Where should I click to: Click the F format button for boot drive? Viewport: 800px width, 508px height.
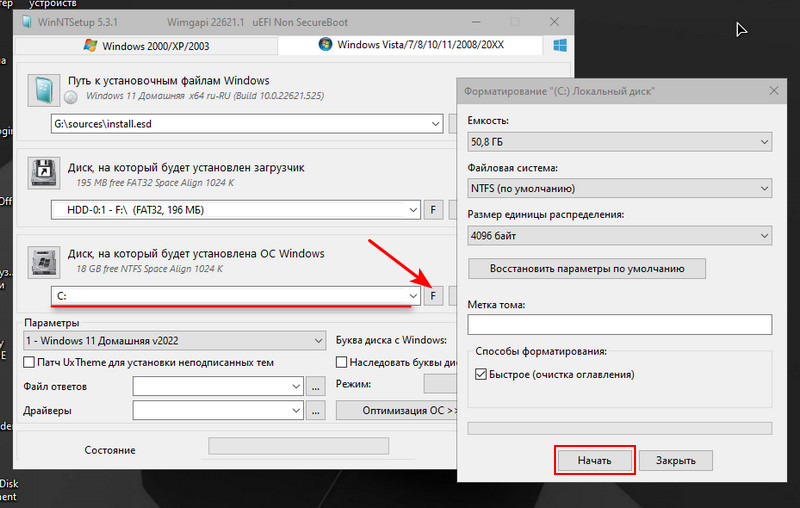[x=433, y=210]
